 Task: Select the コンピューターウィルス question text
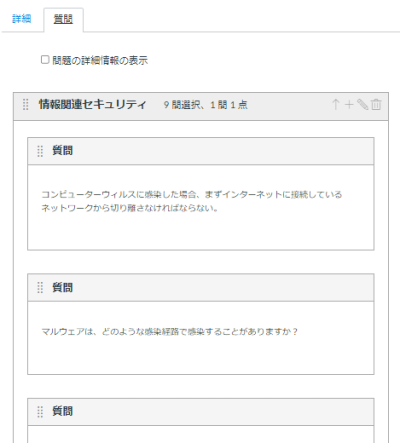(x=192, y=201)
